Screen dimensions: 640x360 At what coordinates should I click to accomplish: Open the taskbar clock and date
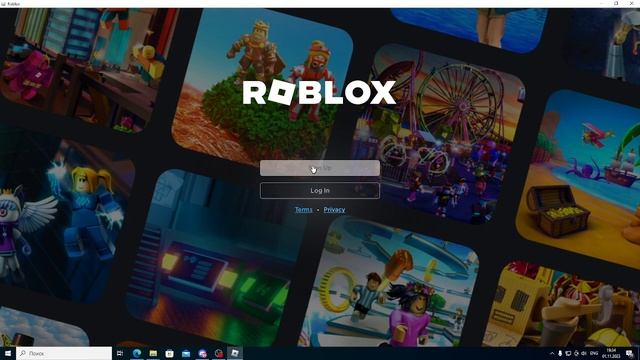pos(611,353)
